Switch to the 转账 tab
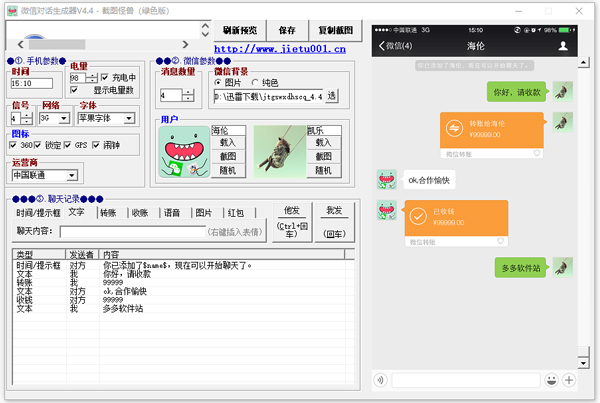The image size is (600, 403). (108, 213)
